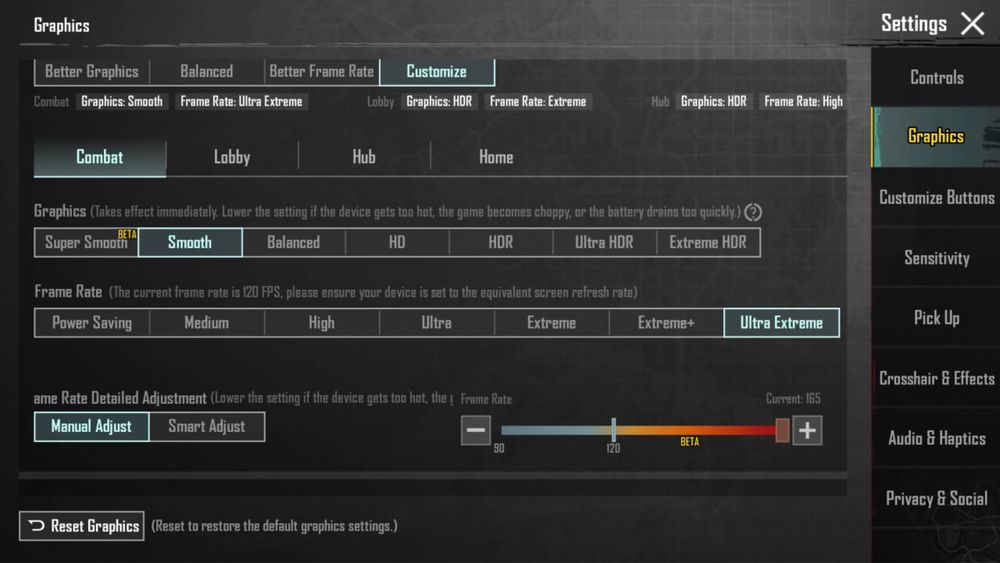Screen dimensions: 1000x563
Task: Click Lobby 'Graphics: HDR' summary label
Action: 439,101
